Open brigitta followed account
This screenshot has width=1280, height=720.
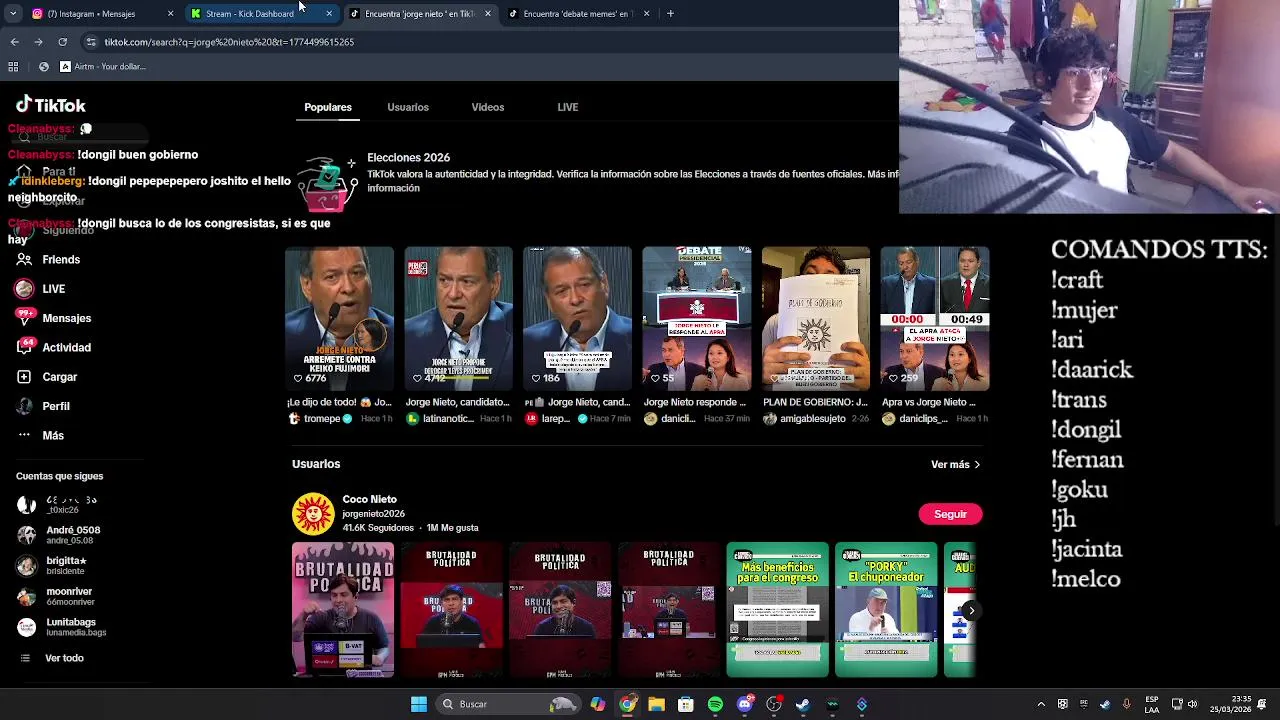point(53,566)
